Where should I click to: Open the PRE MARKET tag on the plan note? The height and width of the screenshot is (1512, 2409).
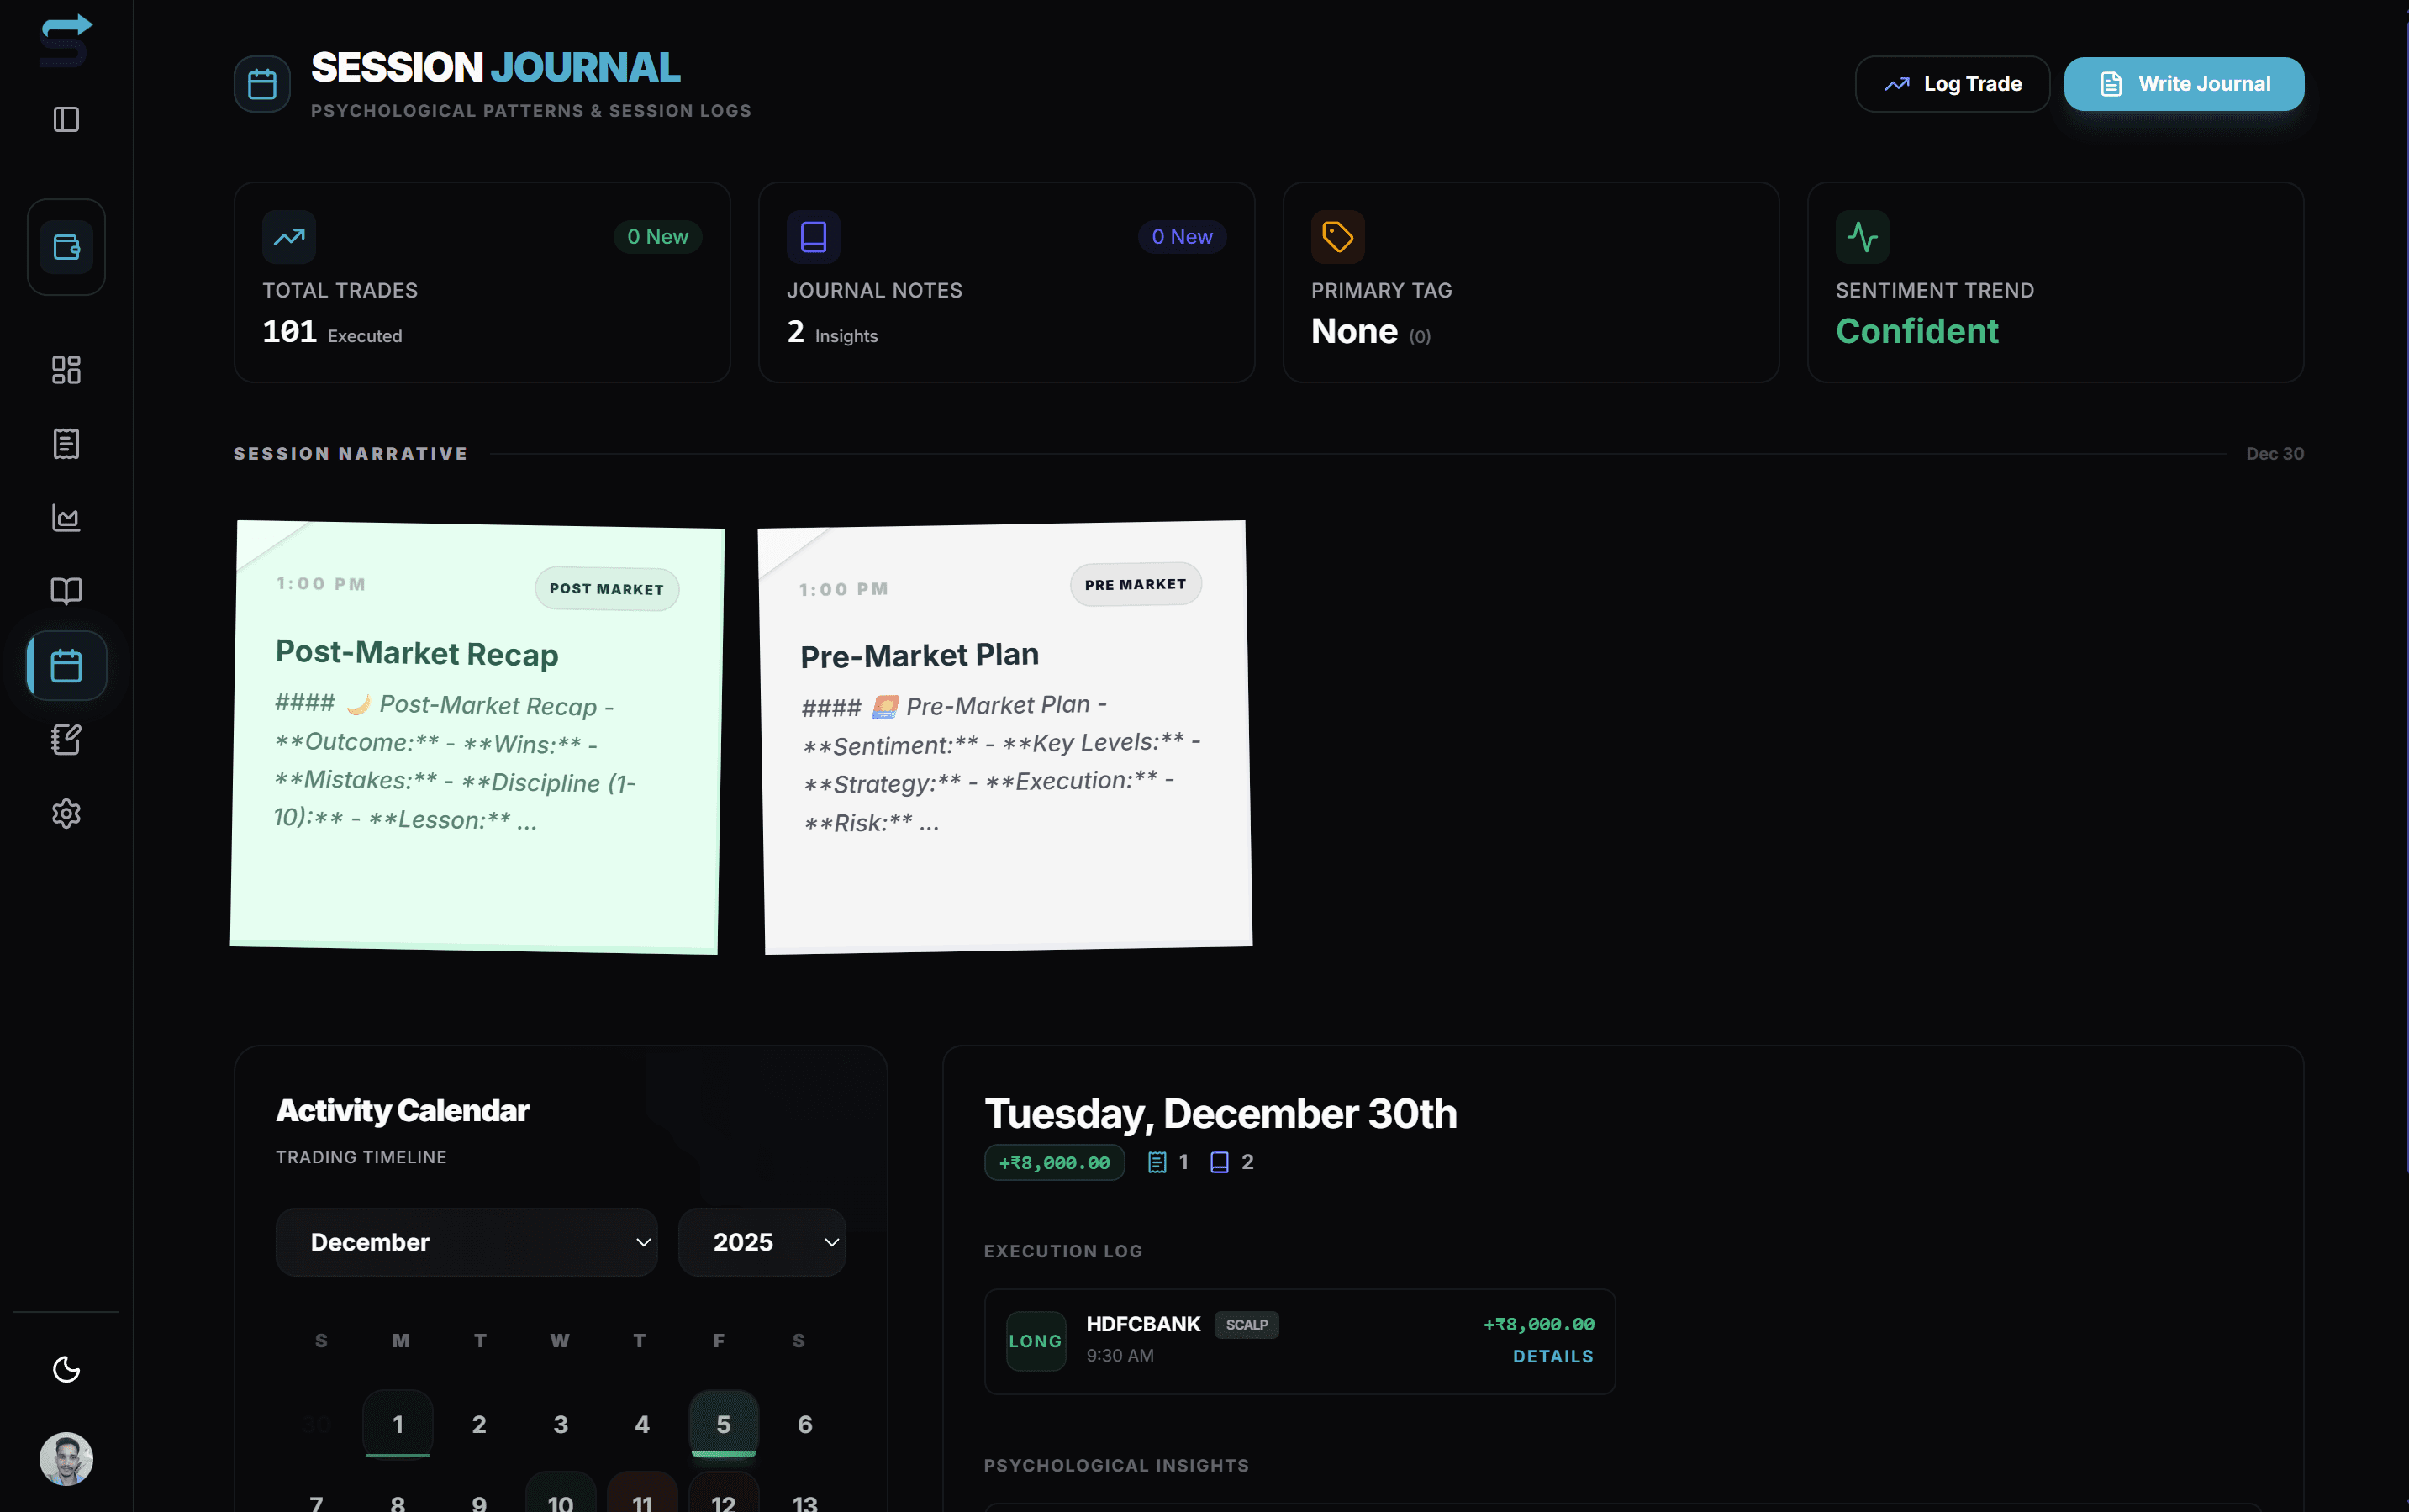tap(1133, 584)
